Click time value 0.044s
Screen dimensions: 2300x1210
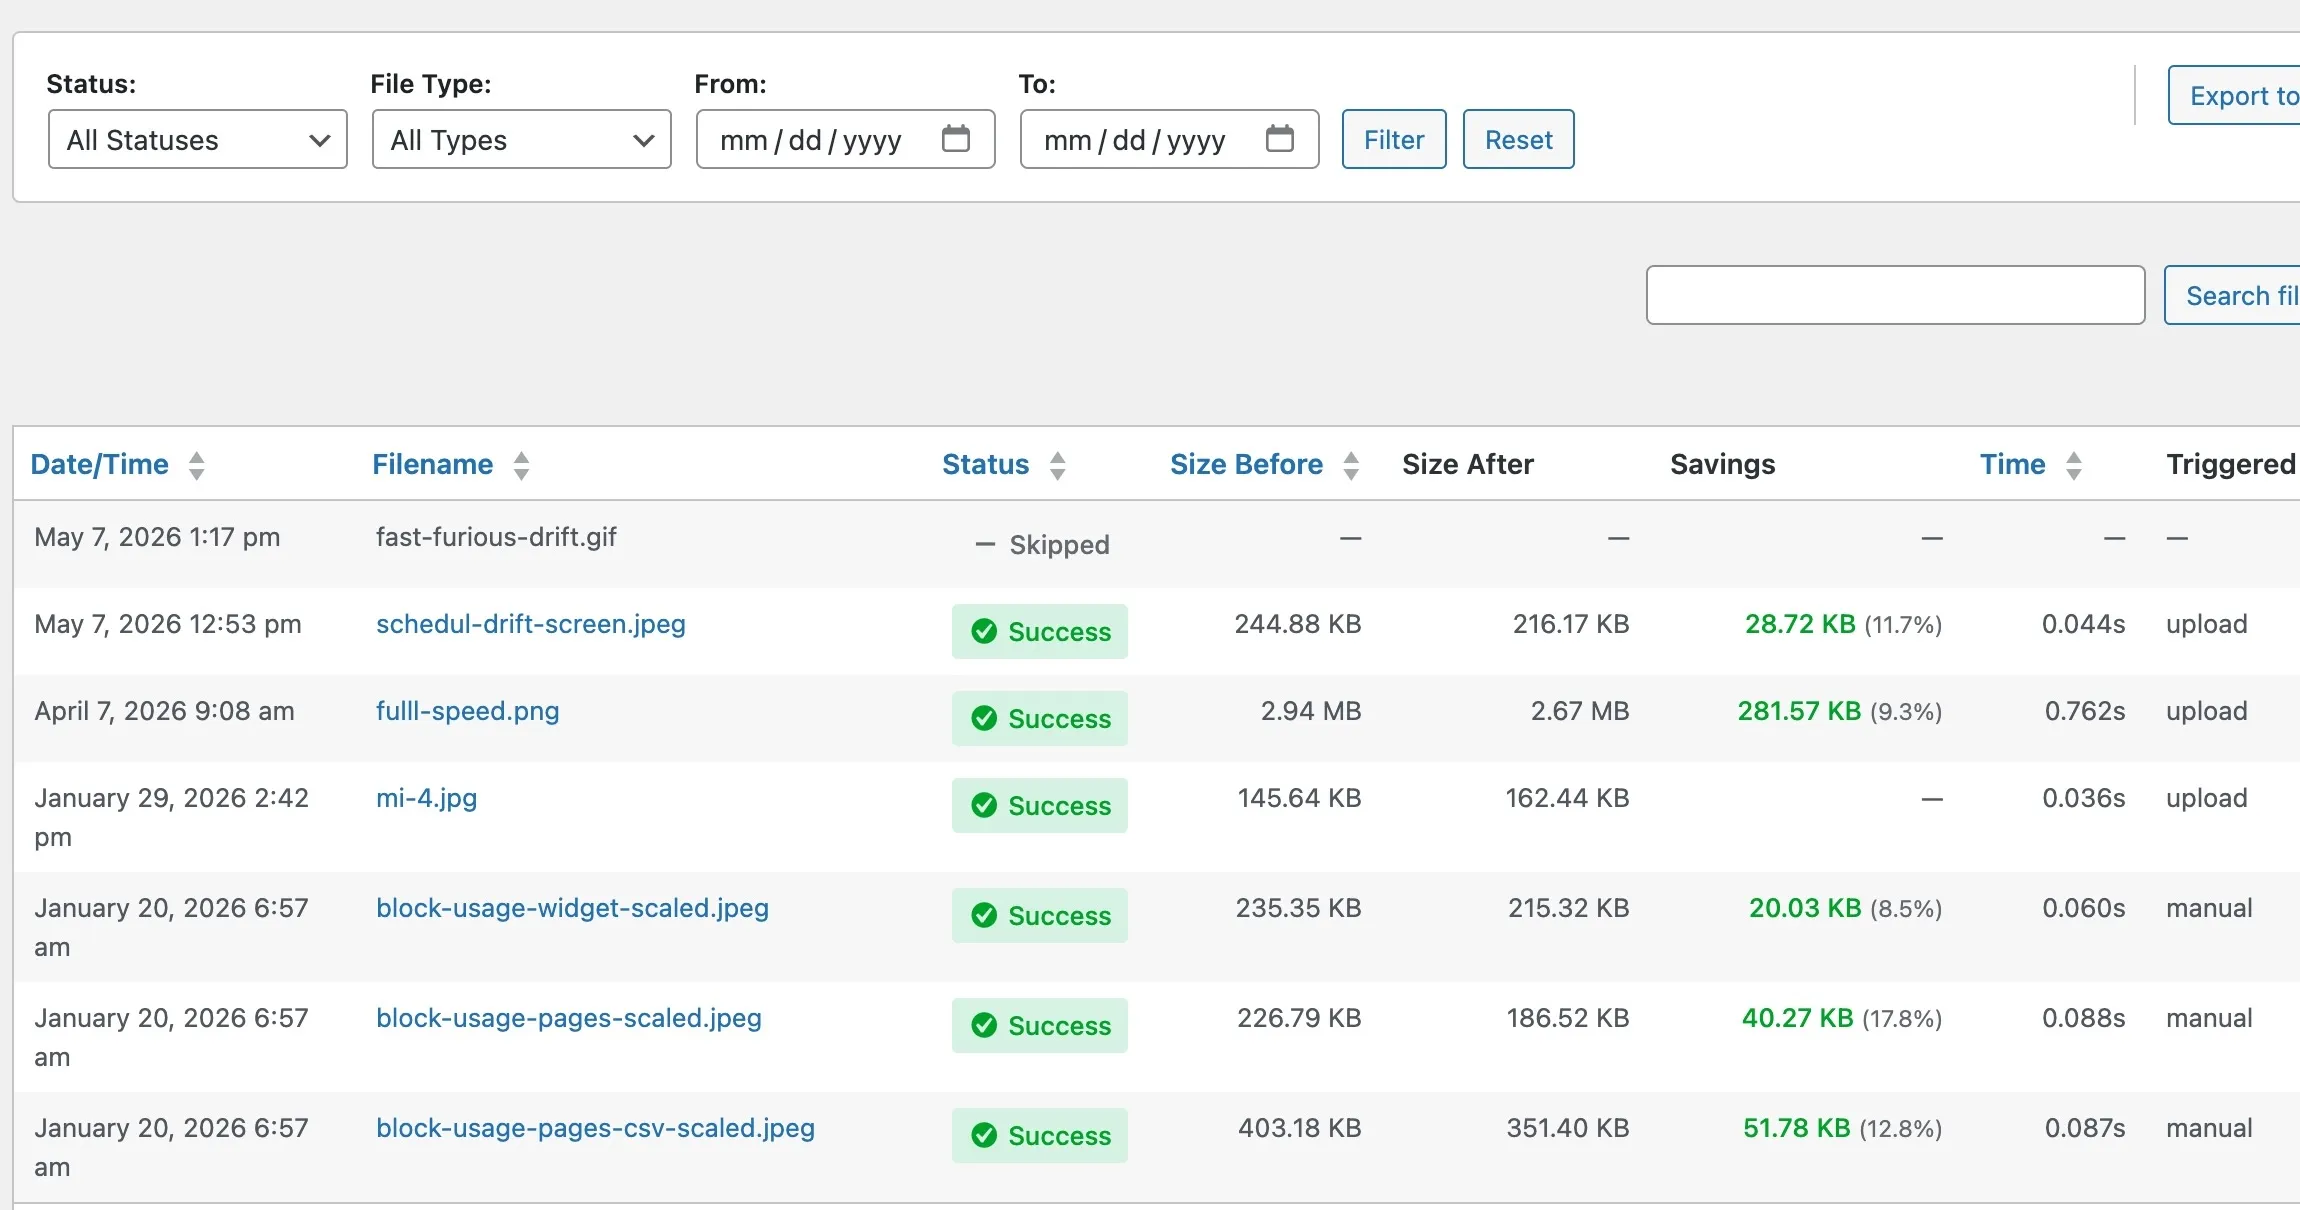pos(2083,624)
